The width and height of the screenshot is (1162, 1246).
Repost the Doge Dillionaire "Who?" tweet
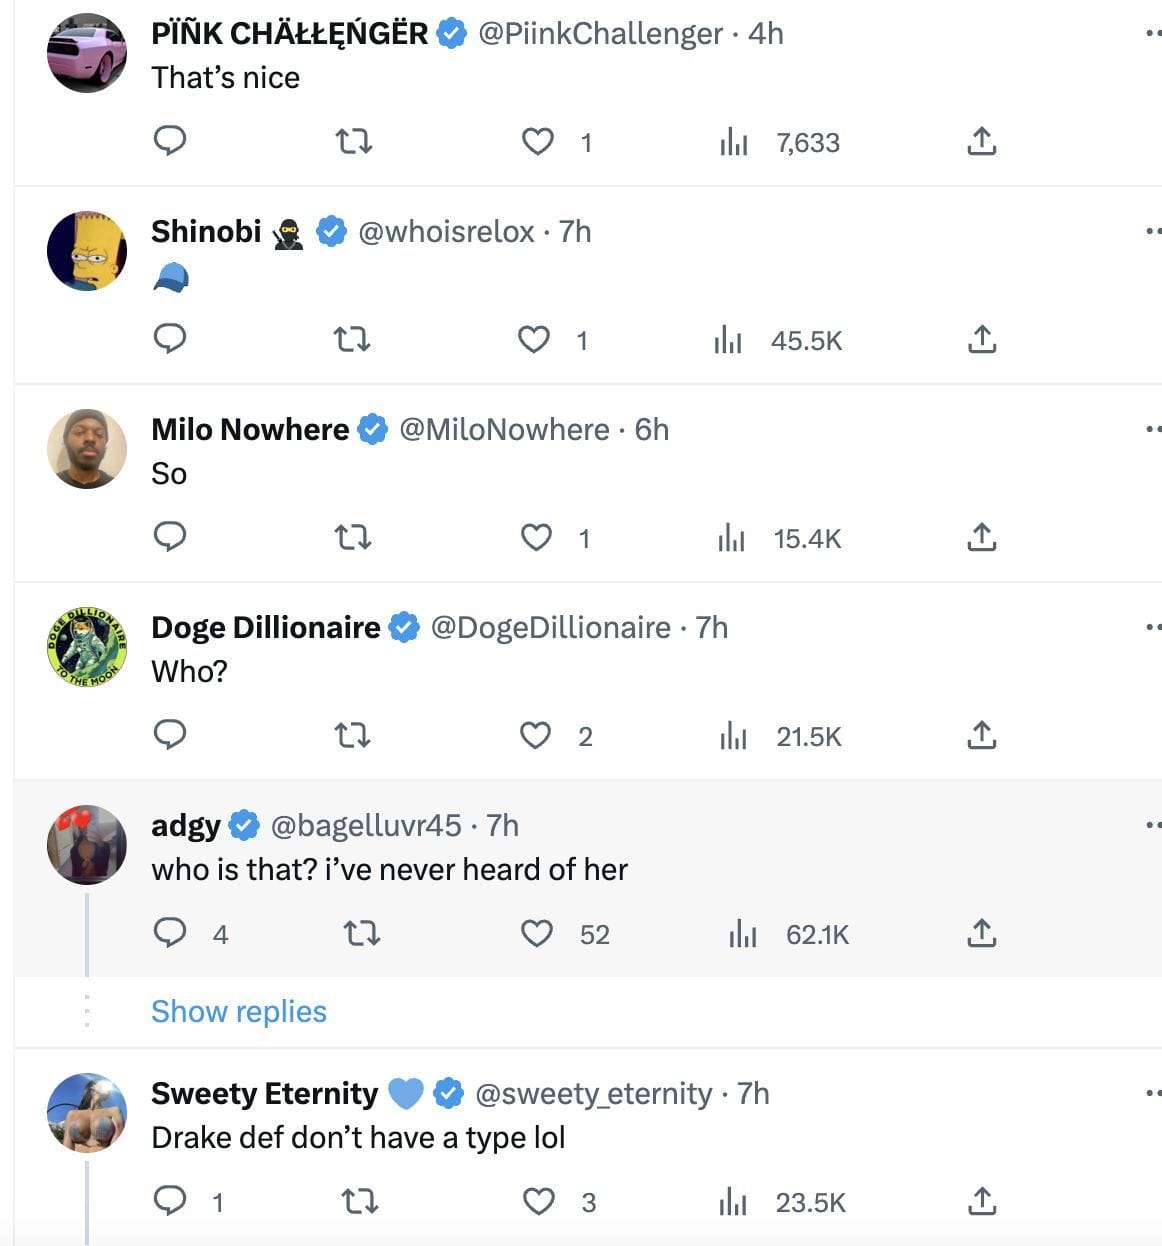(352, 736)
